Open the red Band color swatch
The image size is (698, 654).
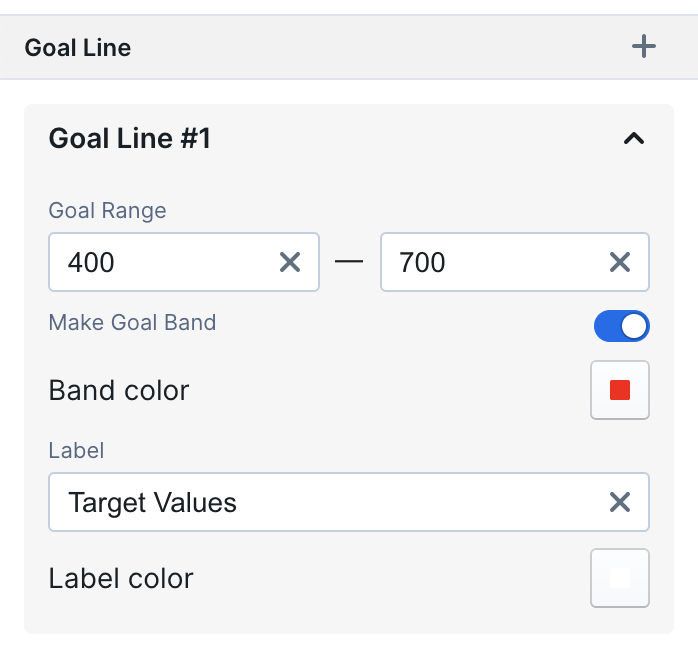click(620, 390)
